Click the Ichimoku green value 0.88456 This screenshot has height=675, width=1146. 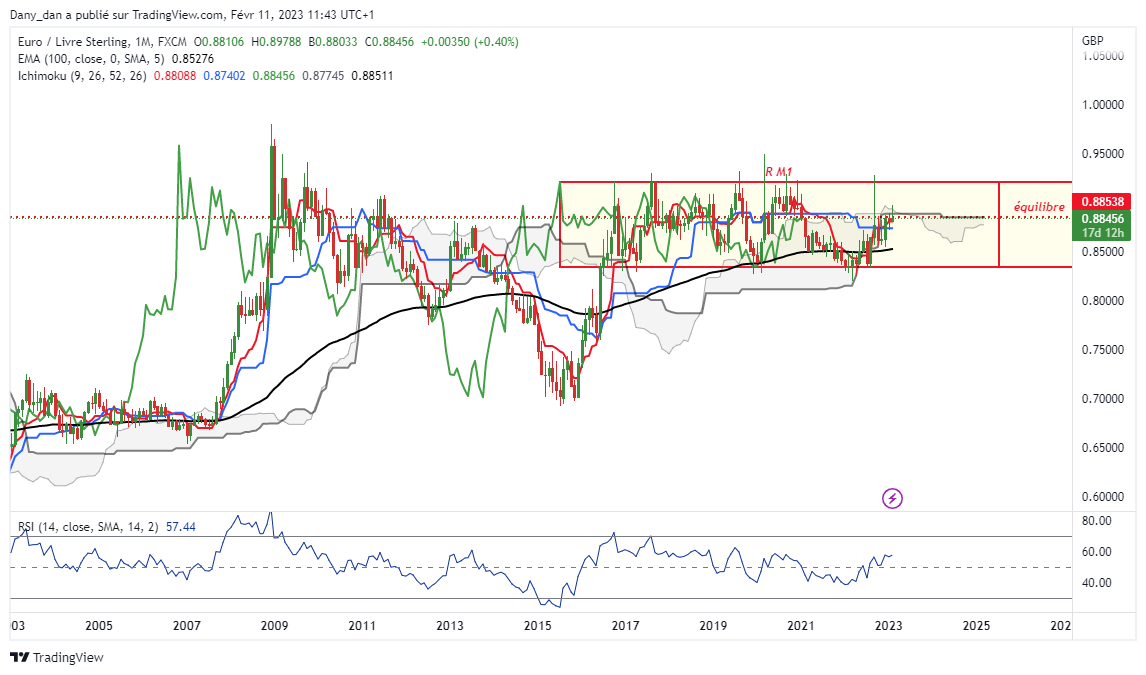click(x=274, y=76)
